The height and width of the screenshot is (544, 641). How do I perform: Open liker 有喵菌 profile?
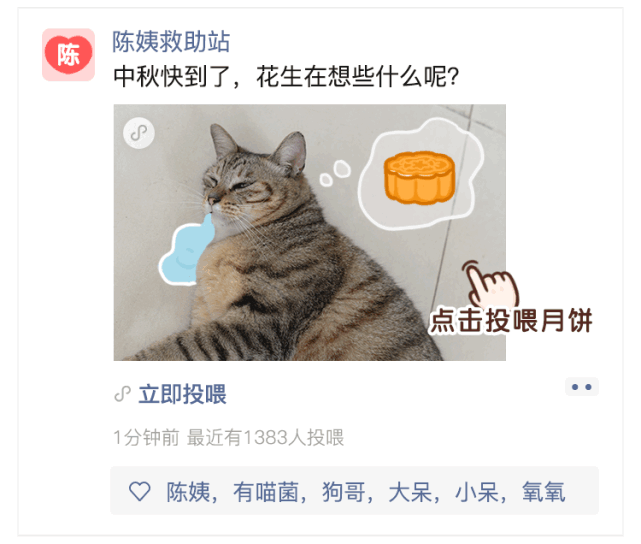click(x=267, y=491)
